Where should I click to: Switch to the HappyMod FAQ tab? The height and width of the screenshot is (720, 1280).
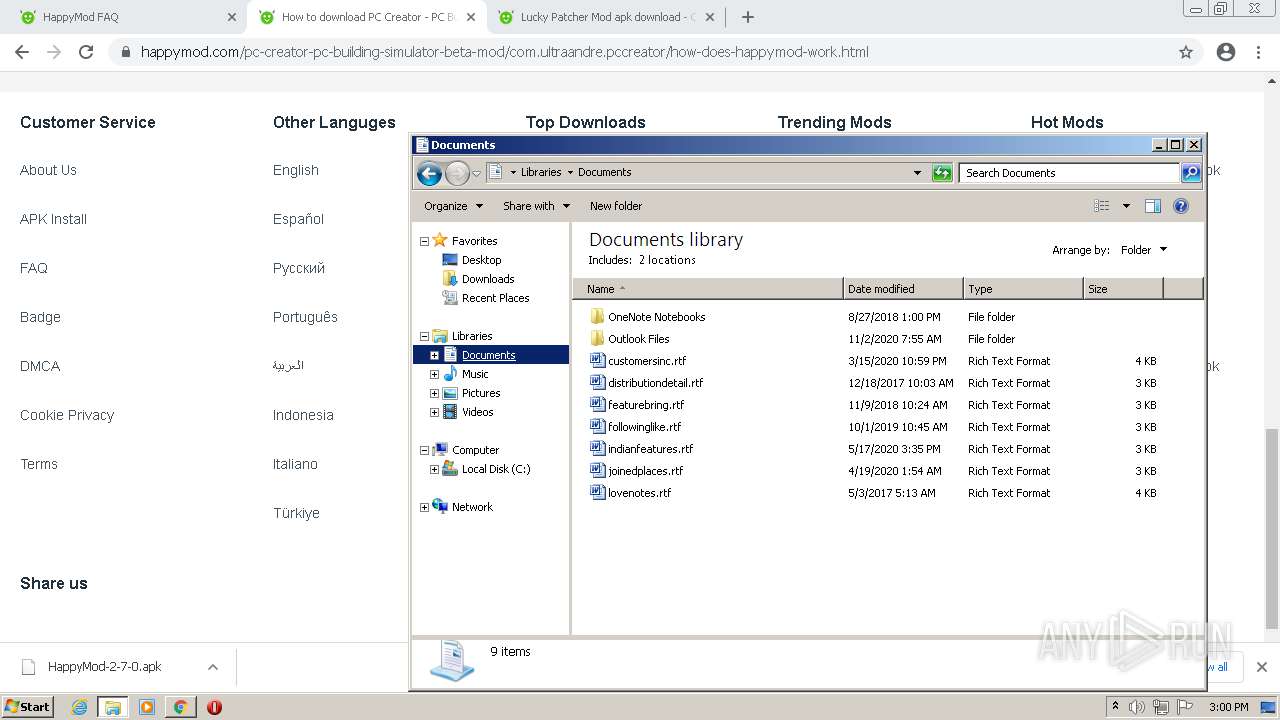pos(128,17)
